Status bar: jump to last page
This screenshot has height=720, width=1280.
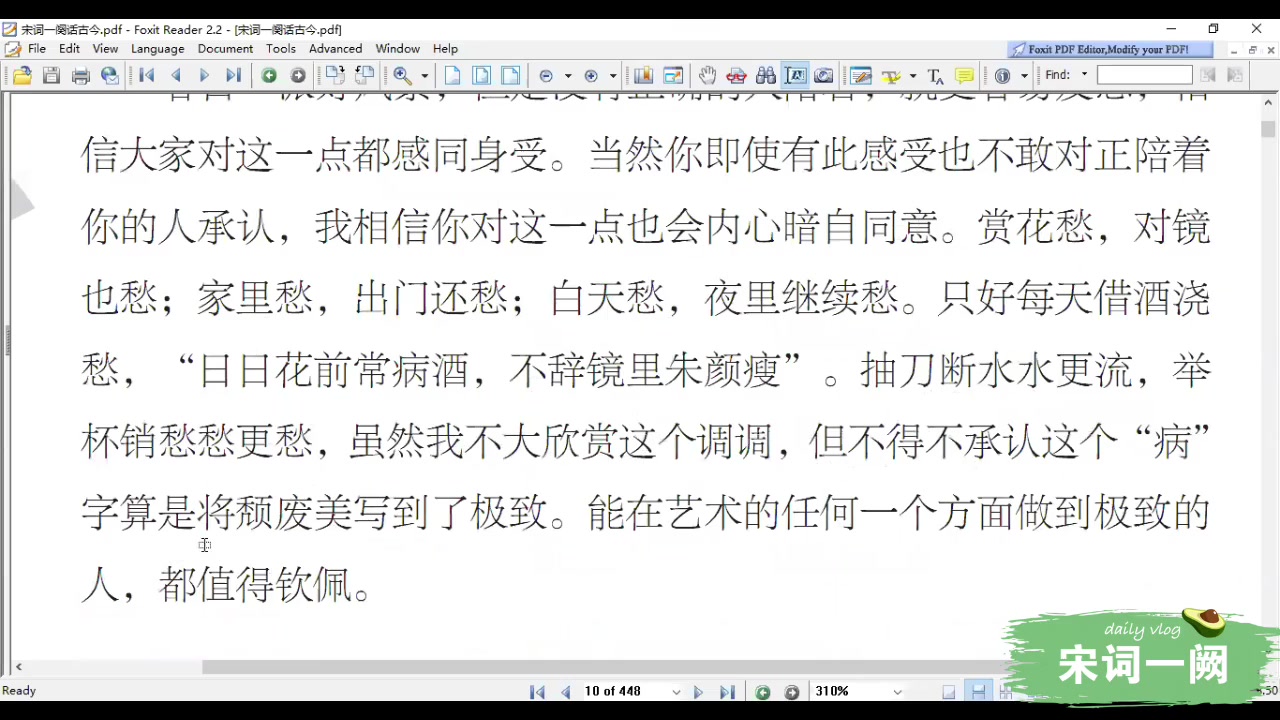pyautogui.click(x=727, y=692)
